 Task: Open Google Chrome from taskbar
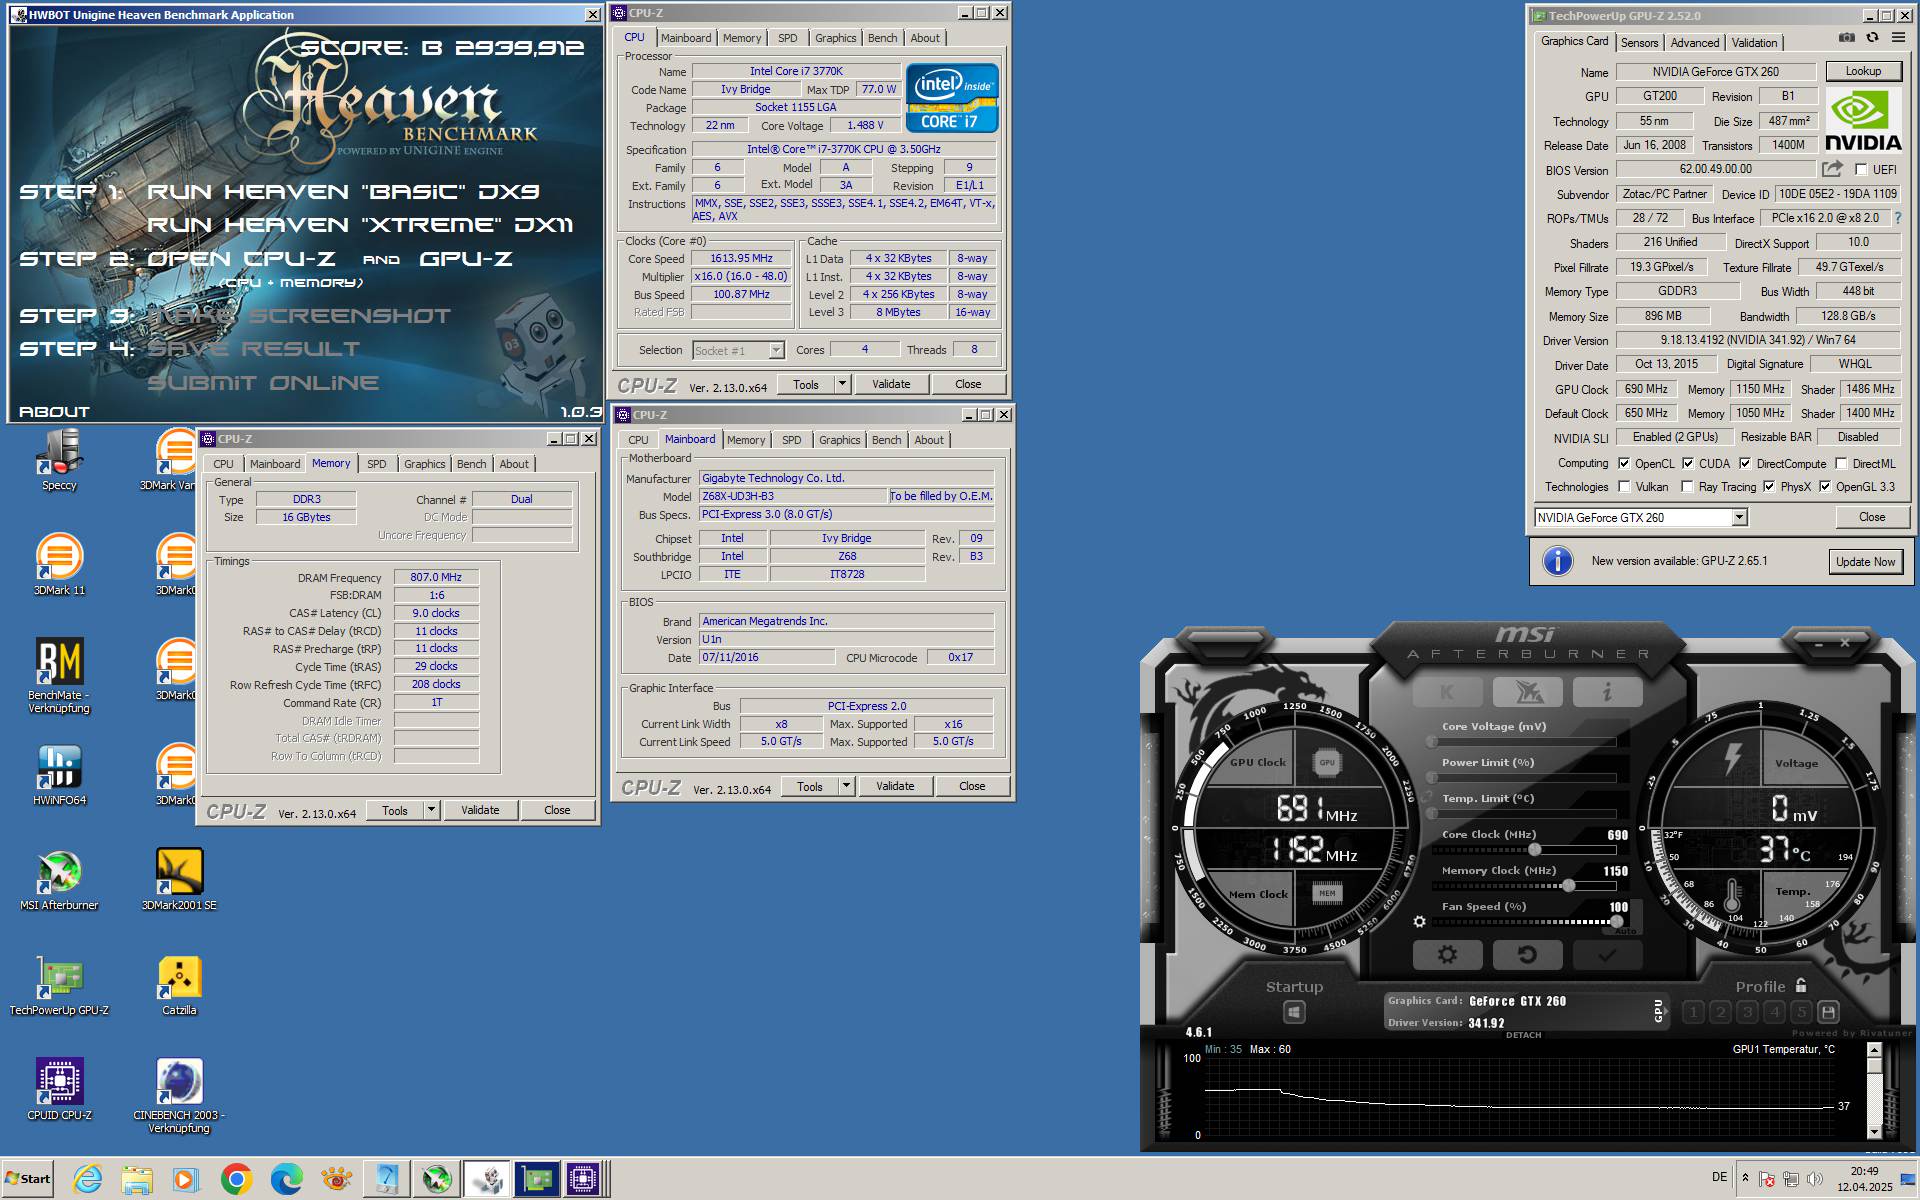click(x=237, y=1180)
